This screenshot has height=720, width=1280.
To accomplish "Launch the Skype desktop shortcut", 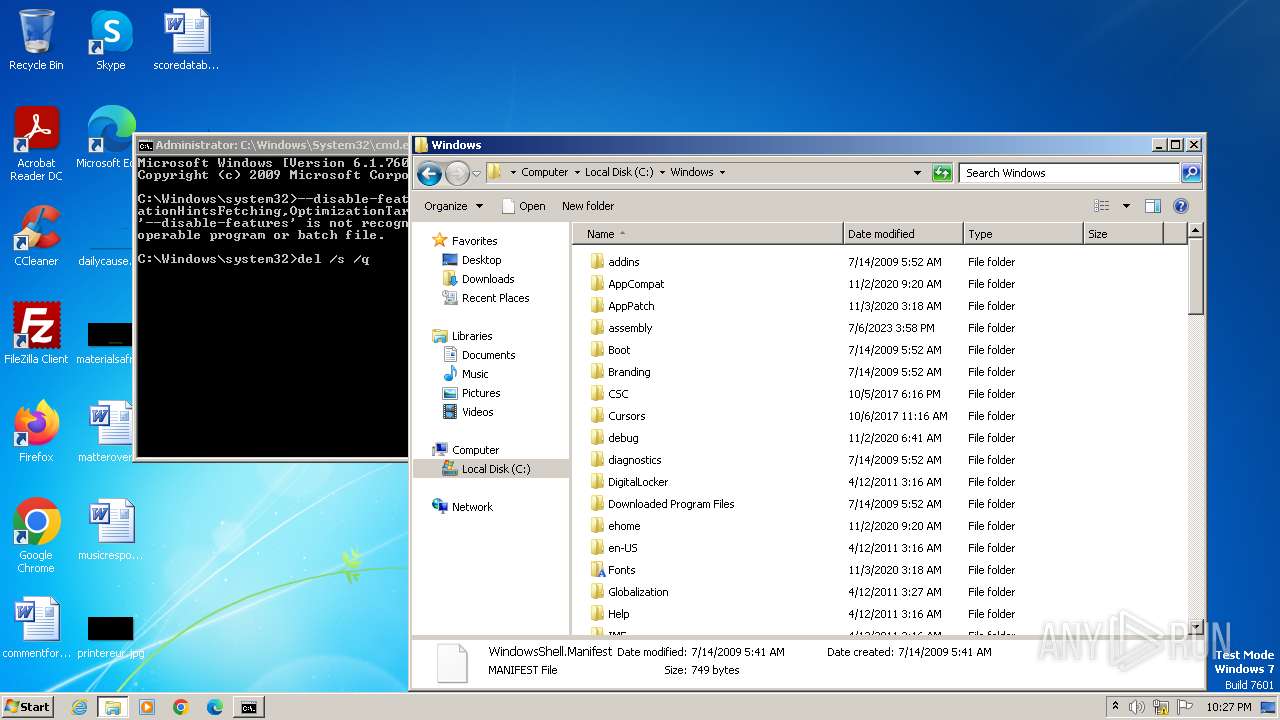I will (x=111, y=40).
